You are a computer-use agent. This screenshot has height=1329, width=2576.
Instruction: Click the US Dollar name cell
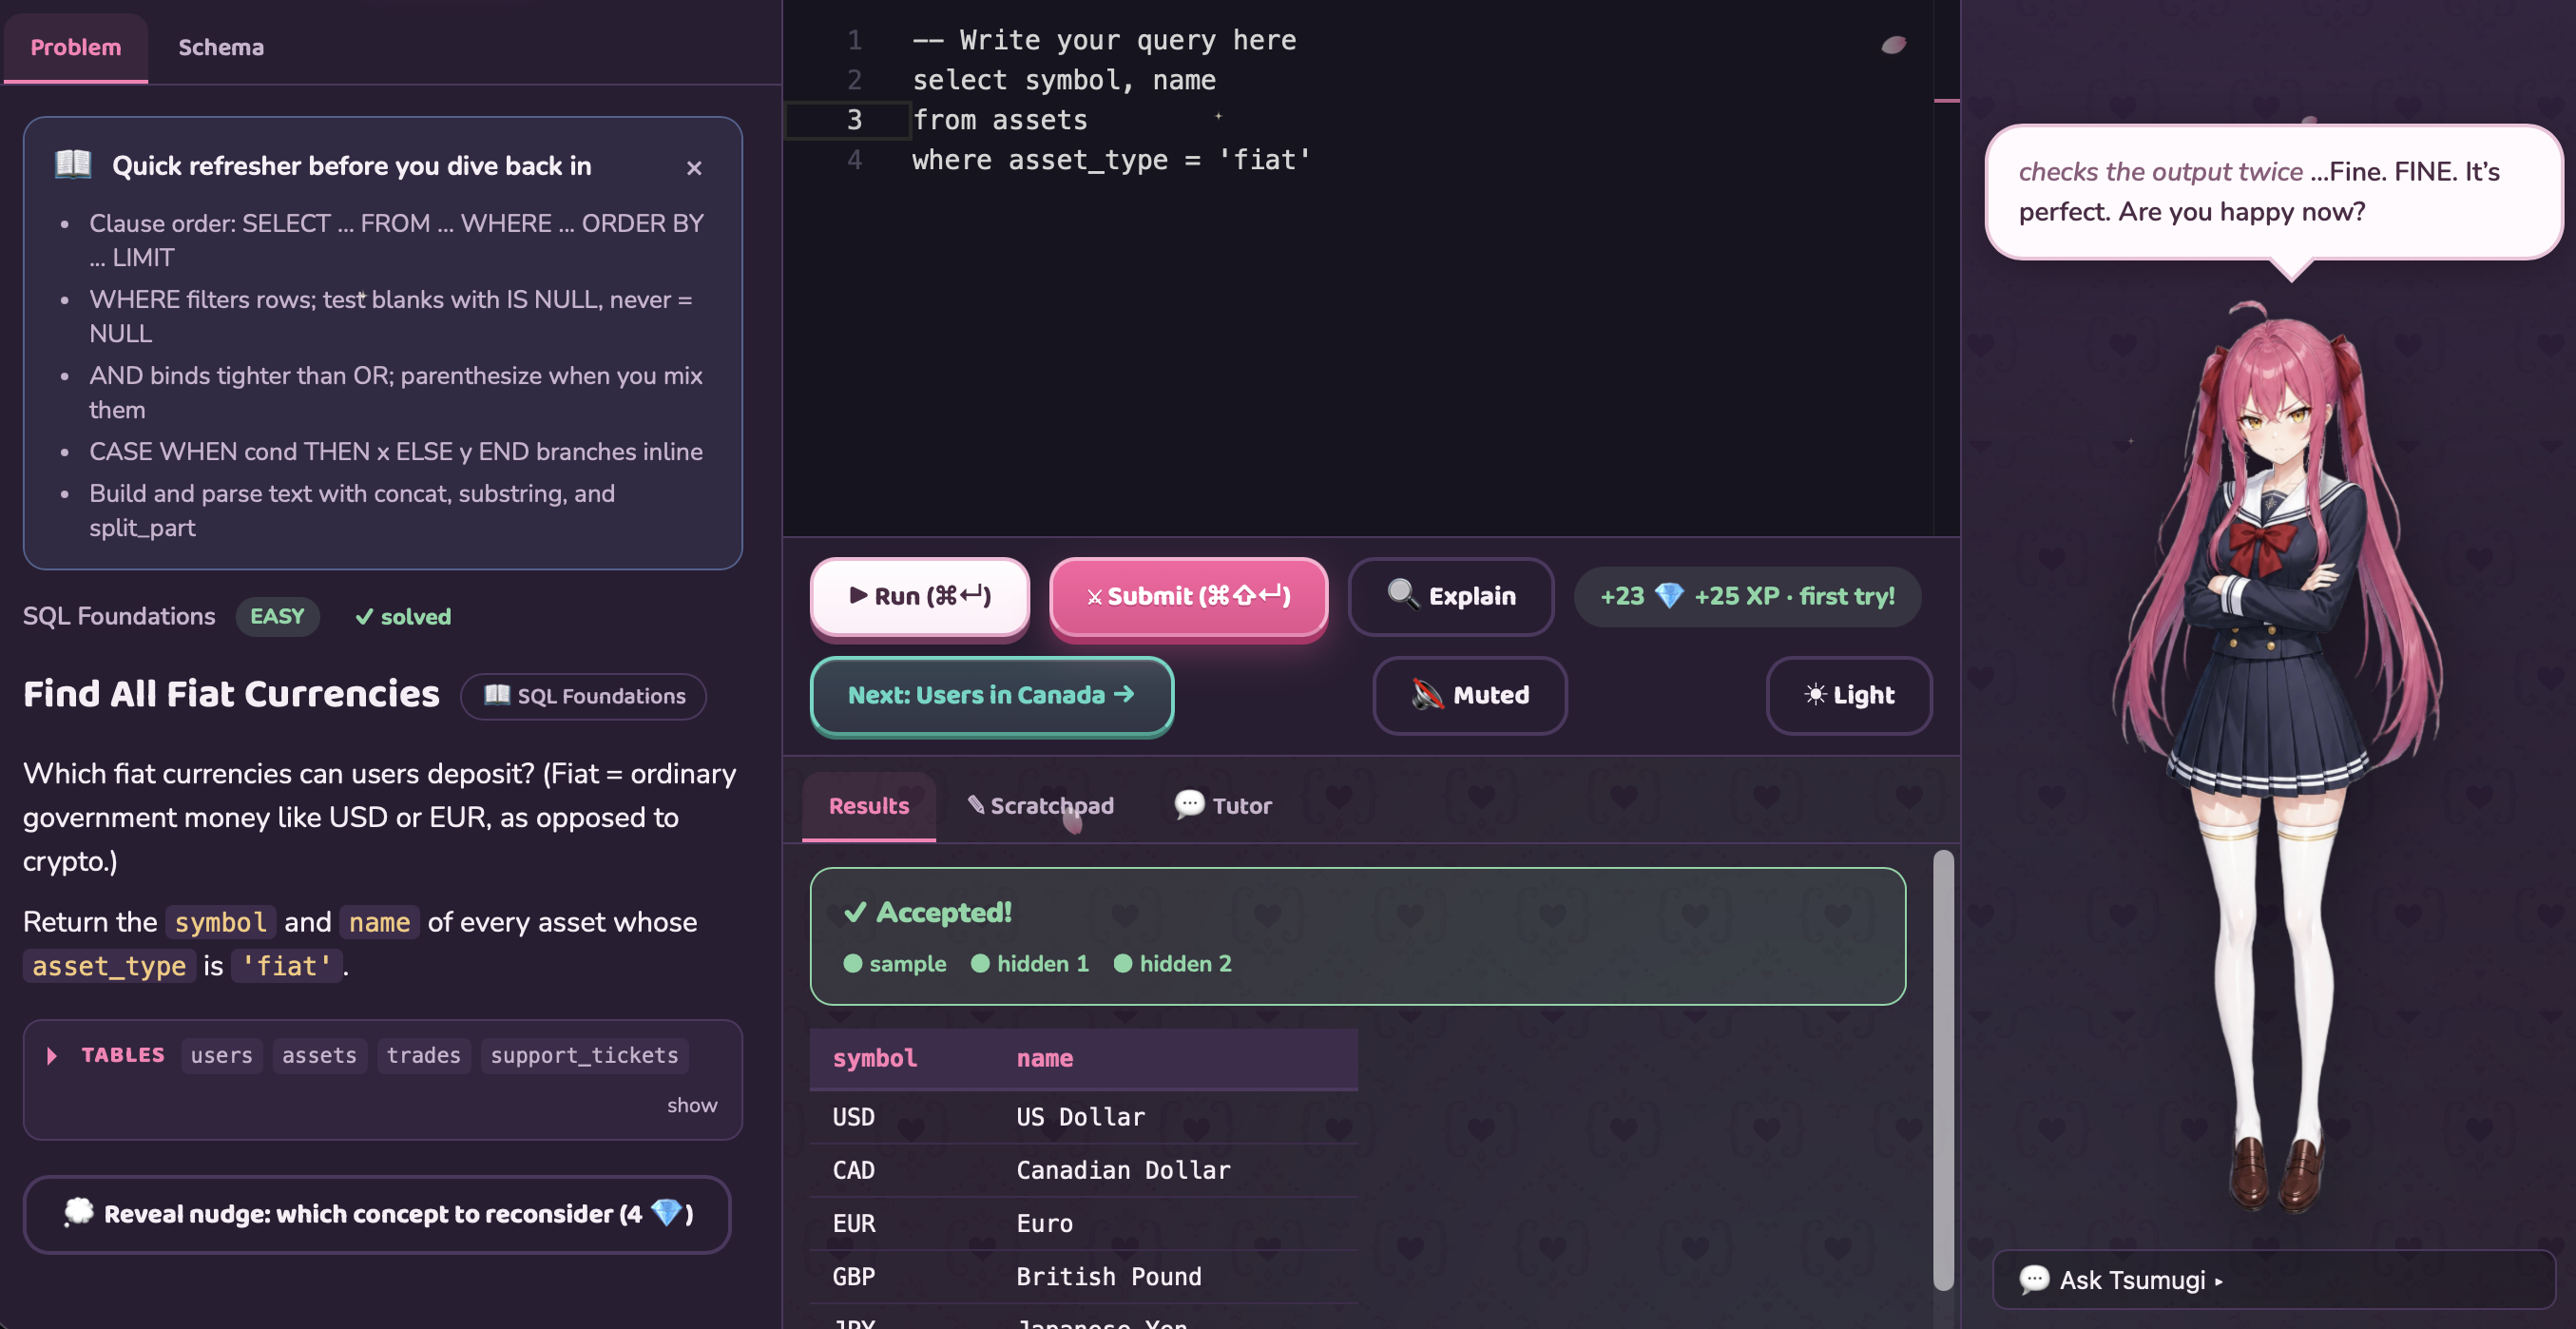coord(1080,1117)
